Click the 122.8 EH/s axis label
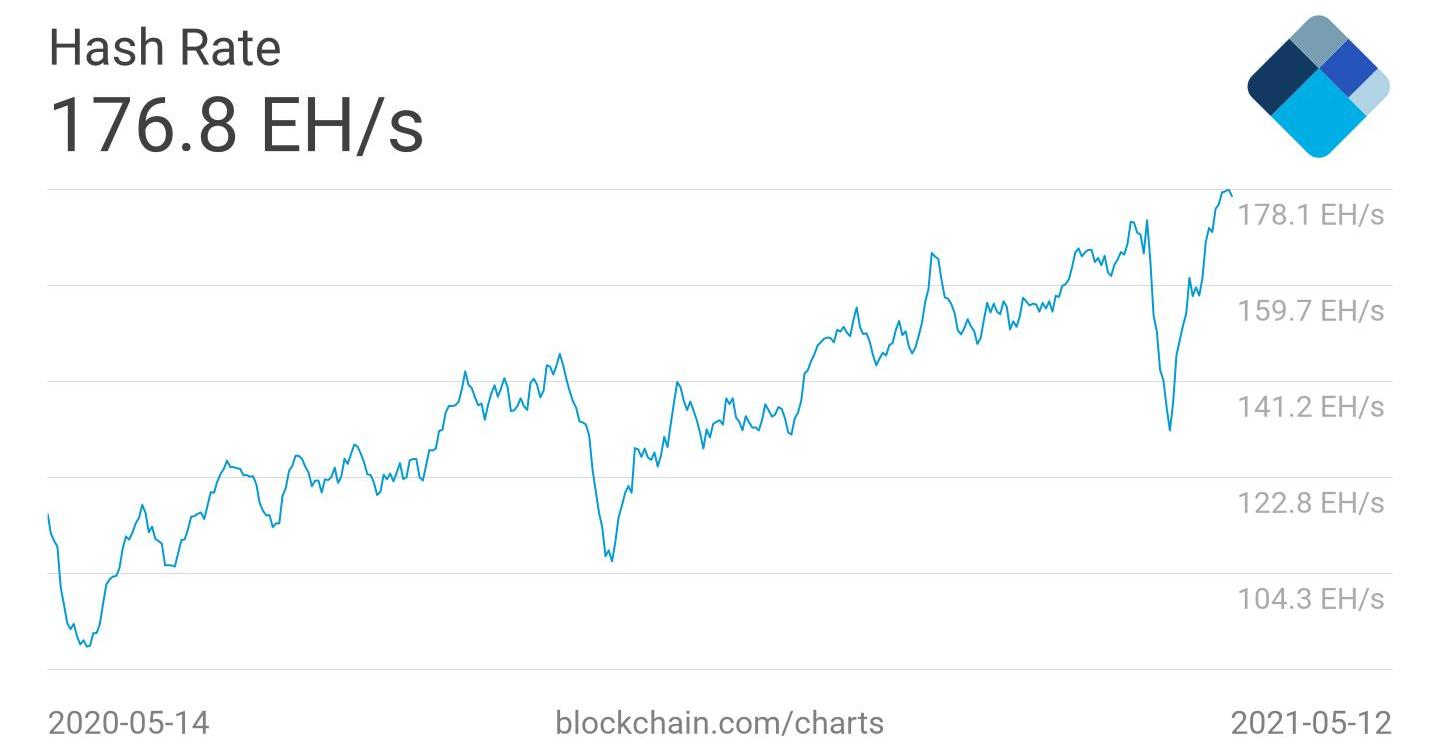The height and width of the screenshot is (750, 1440). (1311, 502)
